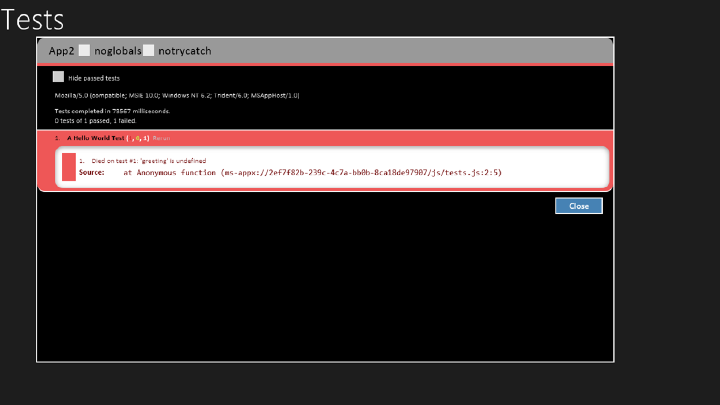720x405 pixels.
Task: Click the Rerun link
Action: click(x=161, y=138)
